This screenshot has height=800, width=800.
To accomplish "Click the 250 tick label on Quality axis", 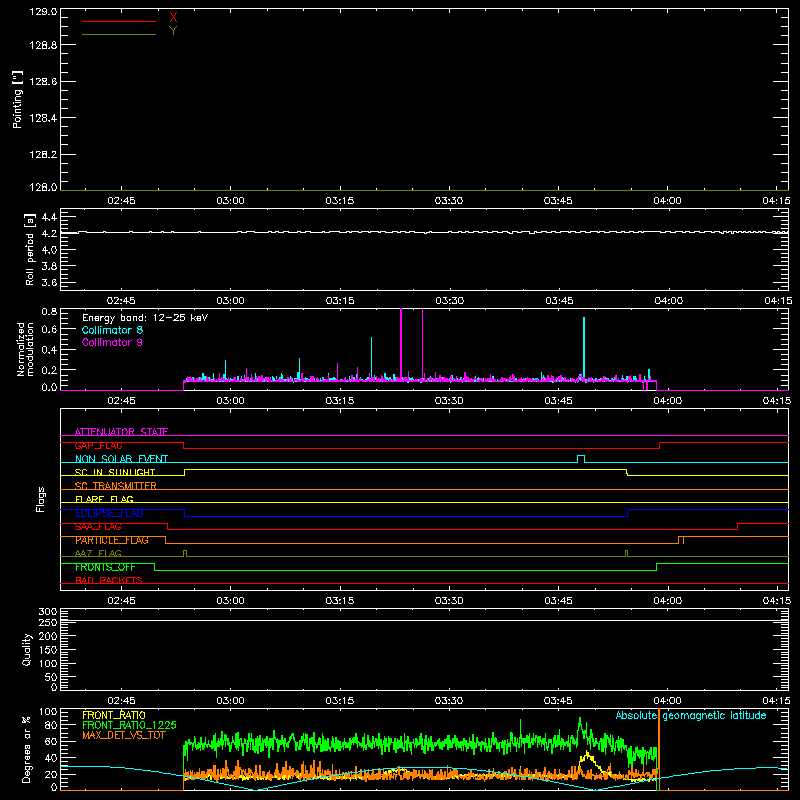I will coord(47,622).
